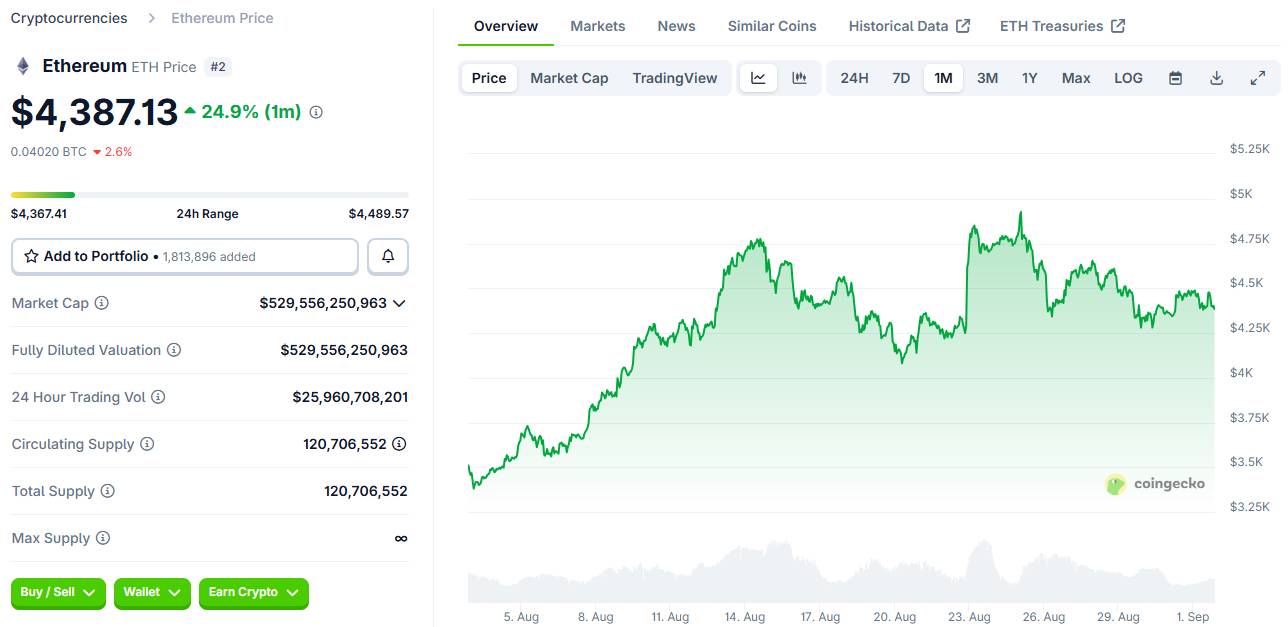Click the $4,489.57 range high value
Image resolution: width=1288 pixels, height=627 pixels.
(x=379, y=214)
